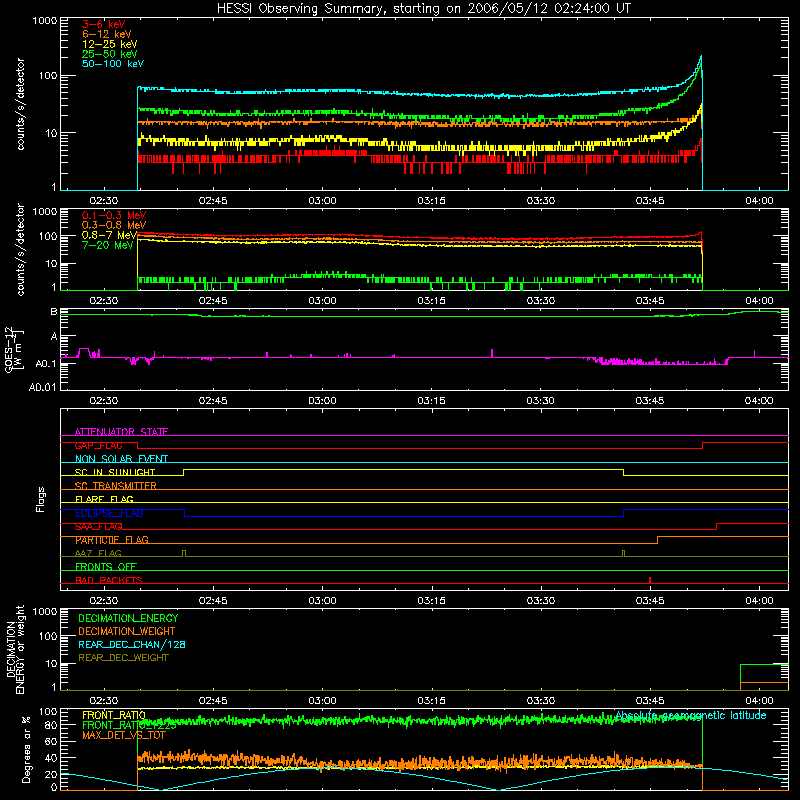Click the SC_TRANSMITTER flag label

coord(116,486)
